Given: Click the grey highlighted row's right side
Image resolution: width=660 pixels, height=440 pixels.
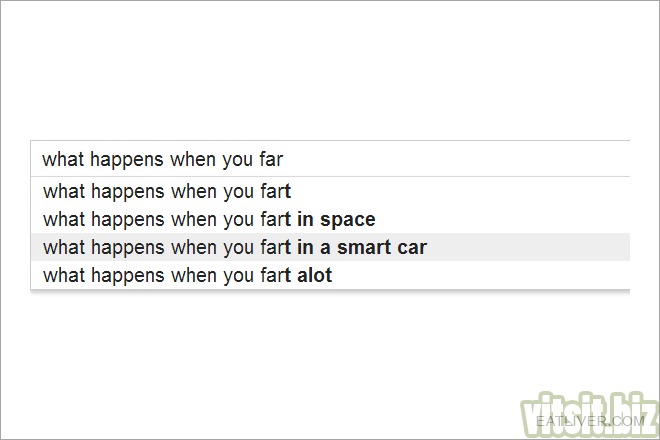Looking at the screenshot, I should pyautogui.click(x=528, y=247).
